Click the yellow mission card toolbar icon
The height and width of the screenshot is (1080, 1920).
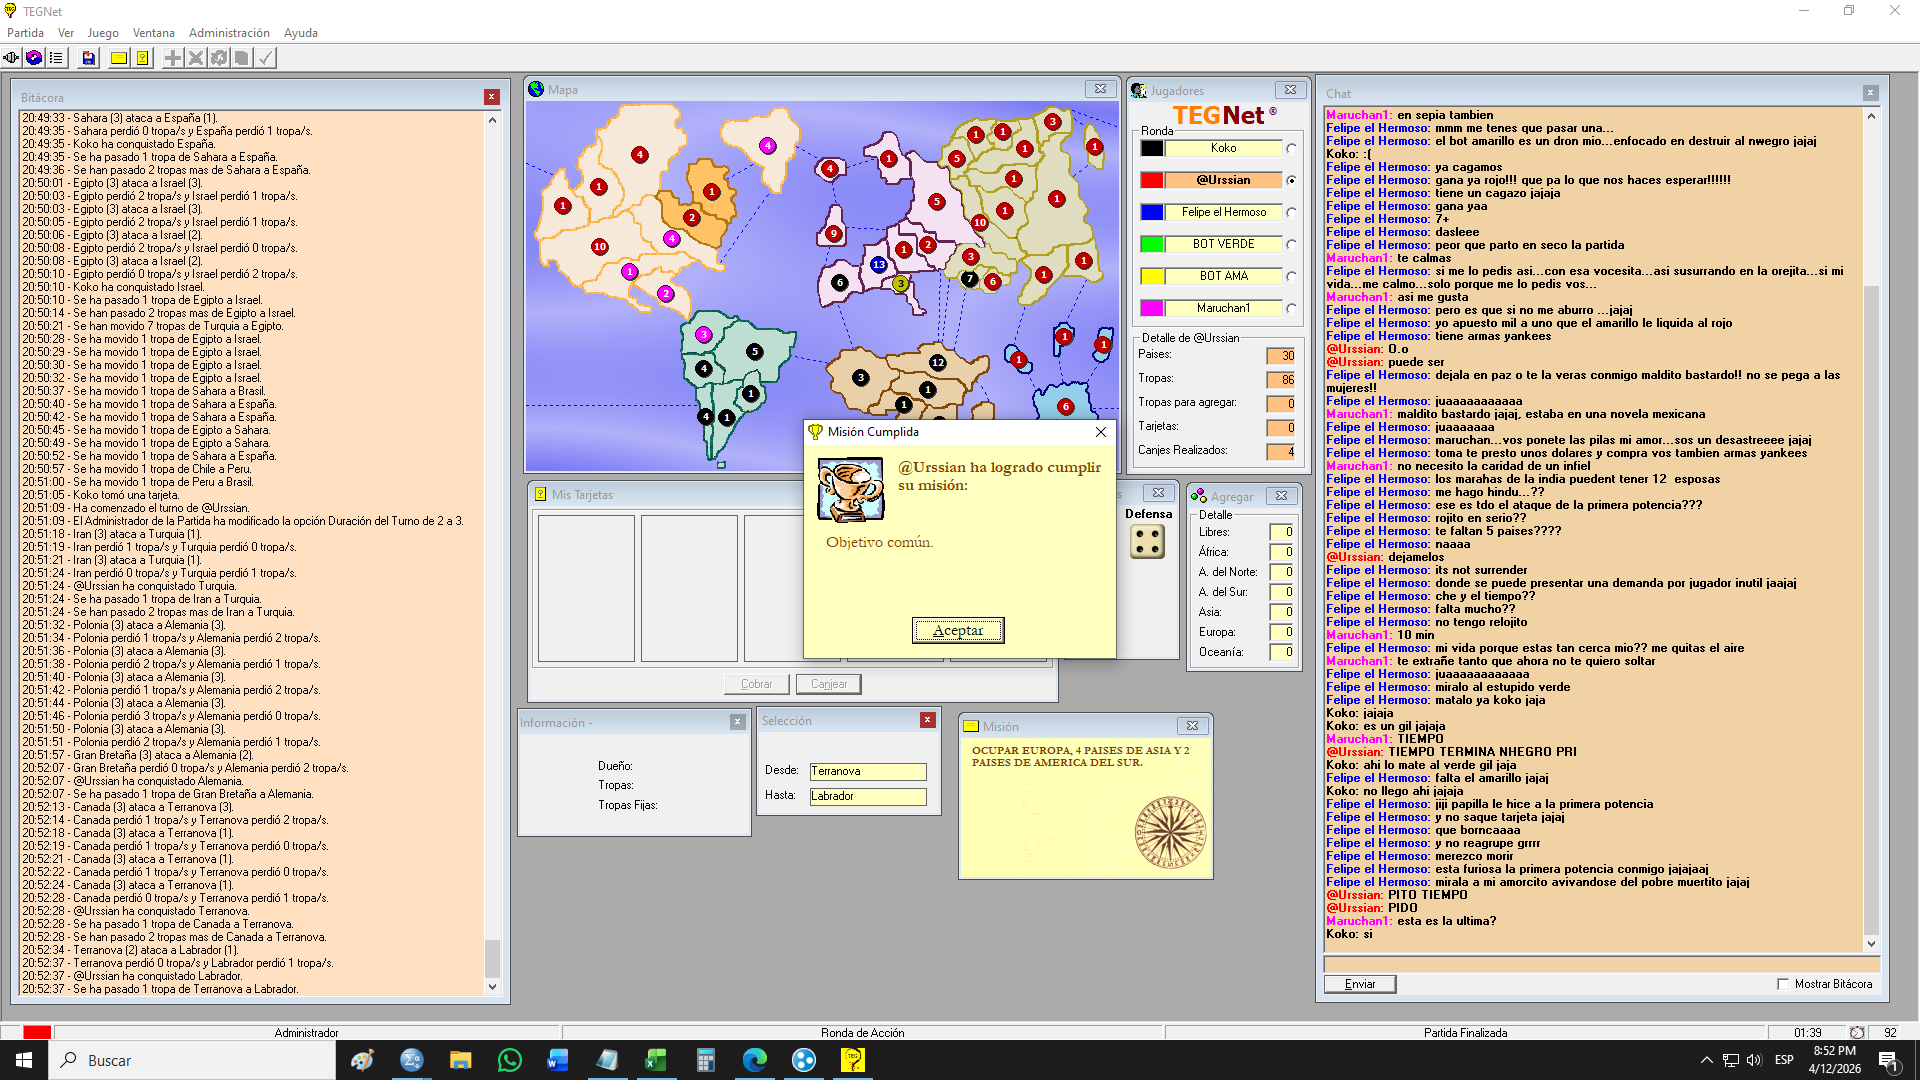[119, 58]
